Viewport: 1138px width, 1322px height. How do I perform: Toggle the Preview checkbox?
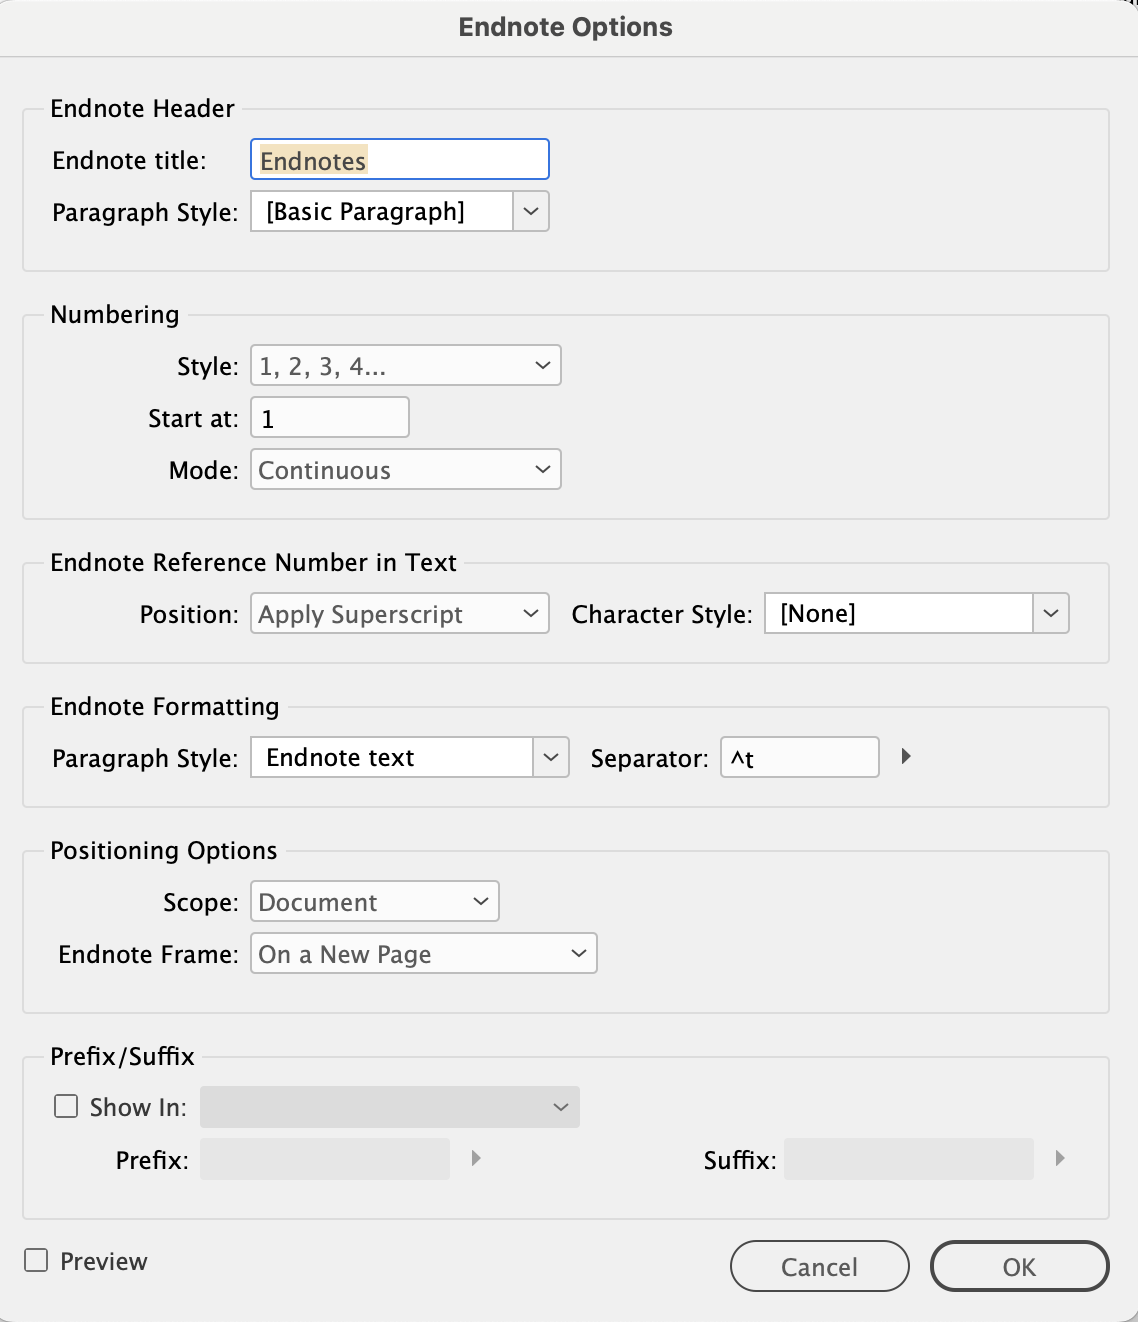coord(36,1261)
